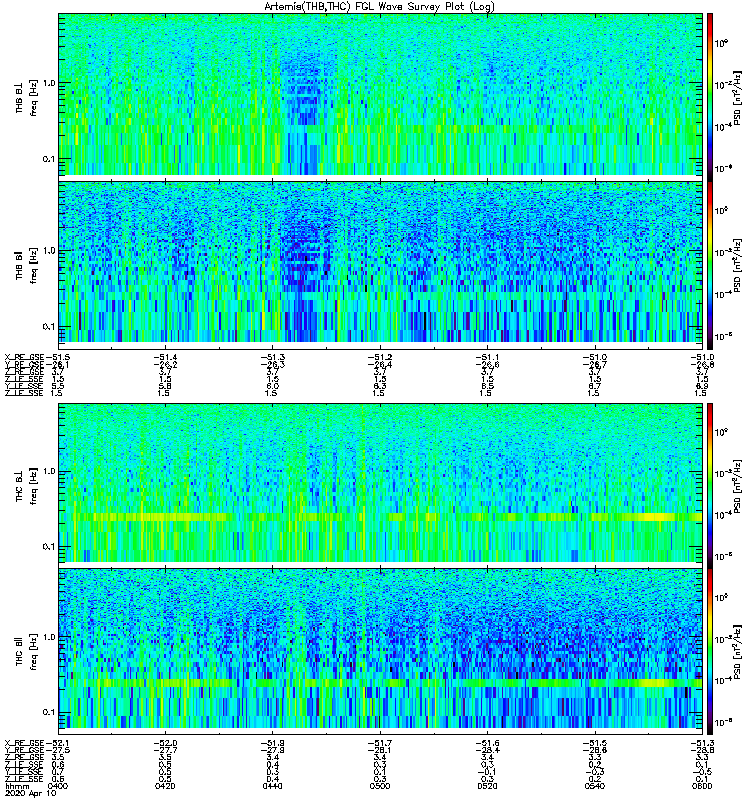The width and height of the screenshot is (750, 800).
Task: Click the plot title "Artemis(THB,THC) FGL Wave Survey Plot (Log)"
Action: click(x=379, y=7)
